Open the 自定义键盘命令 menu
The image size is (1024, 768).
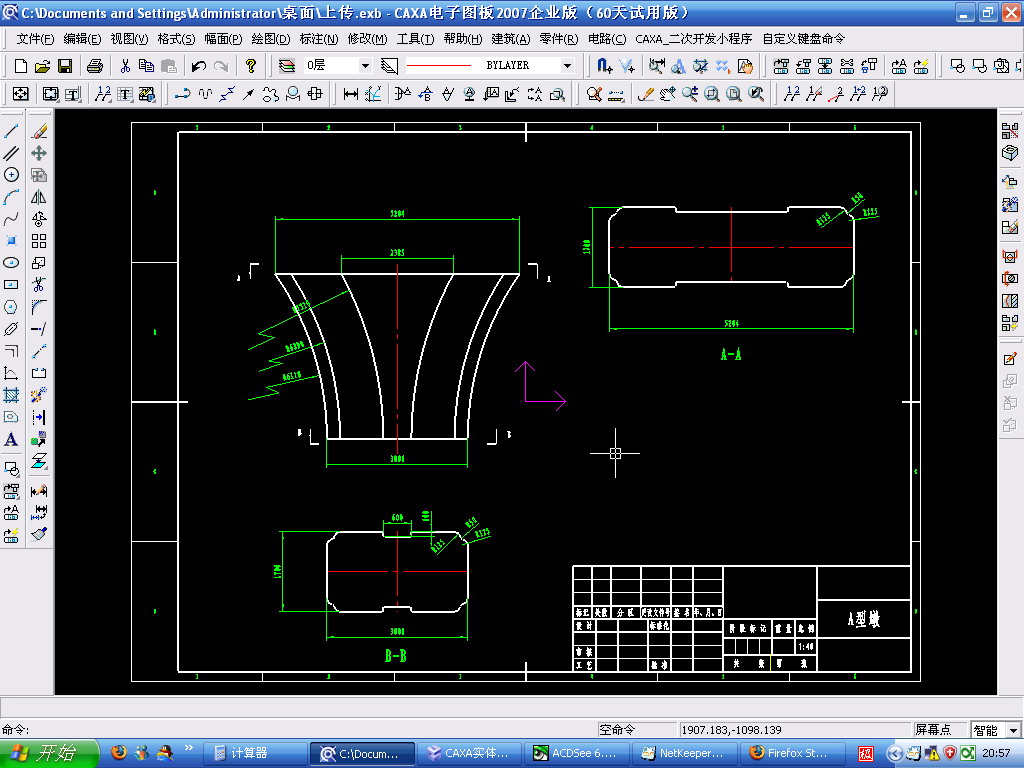[x=803, y=39]
